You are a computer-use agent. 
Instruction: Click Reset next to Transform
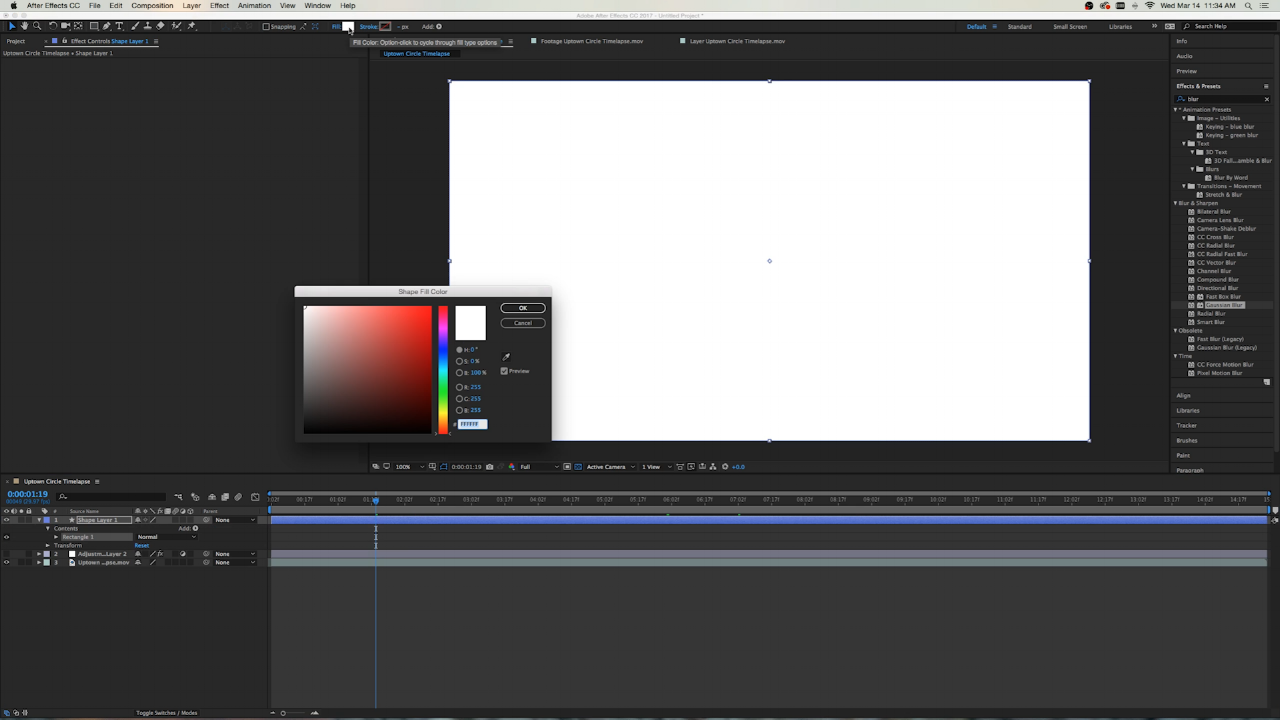point(142,545)
